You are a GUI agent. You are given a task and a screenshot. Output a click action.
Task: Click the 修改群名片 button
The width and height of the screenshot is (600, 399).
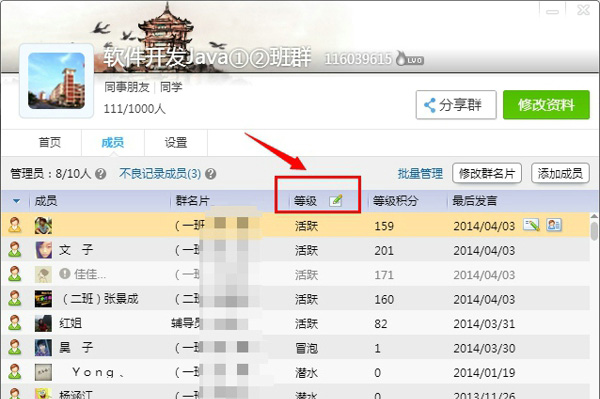(487, 173)
